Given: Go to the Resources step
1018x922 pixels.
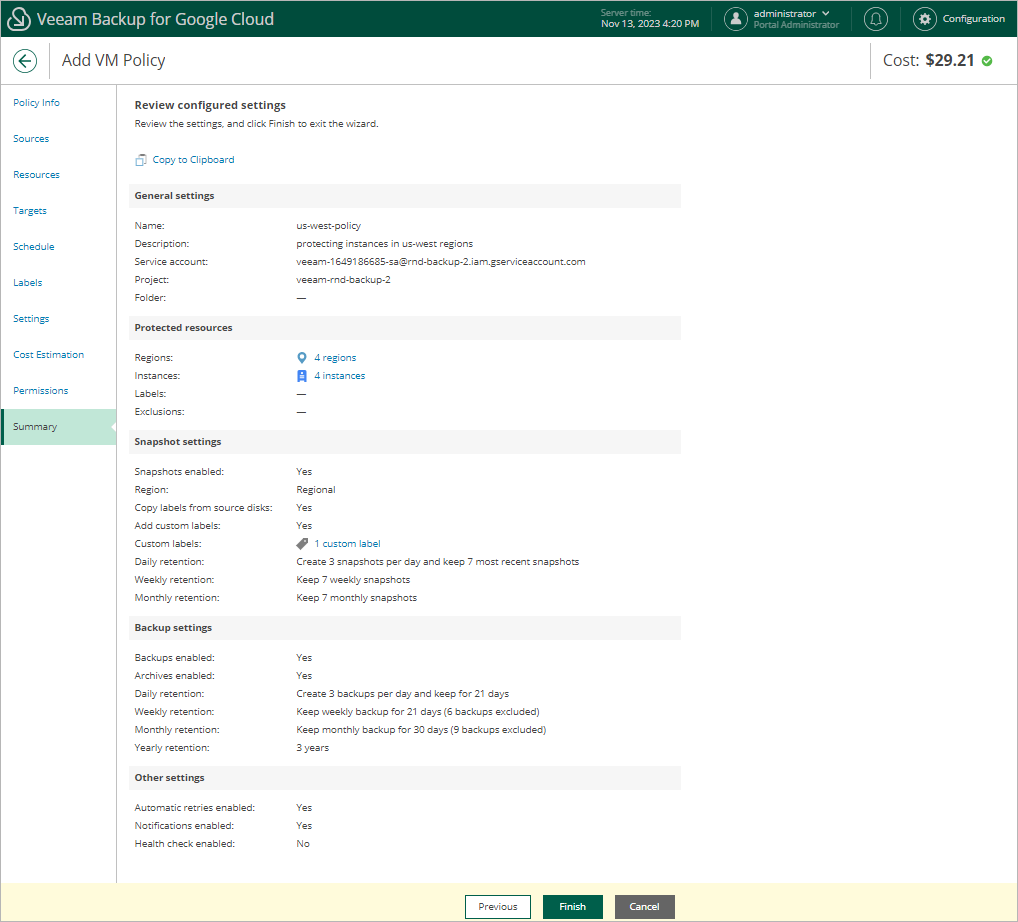Looking at the screenshot, I should tap(36, 175).
